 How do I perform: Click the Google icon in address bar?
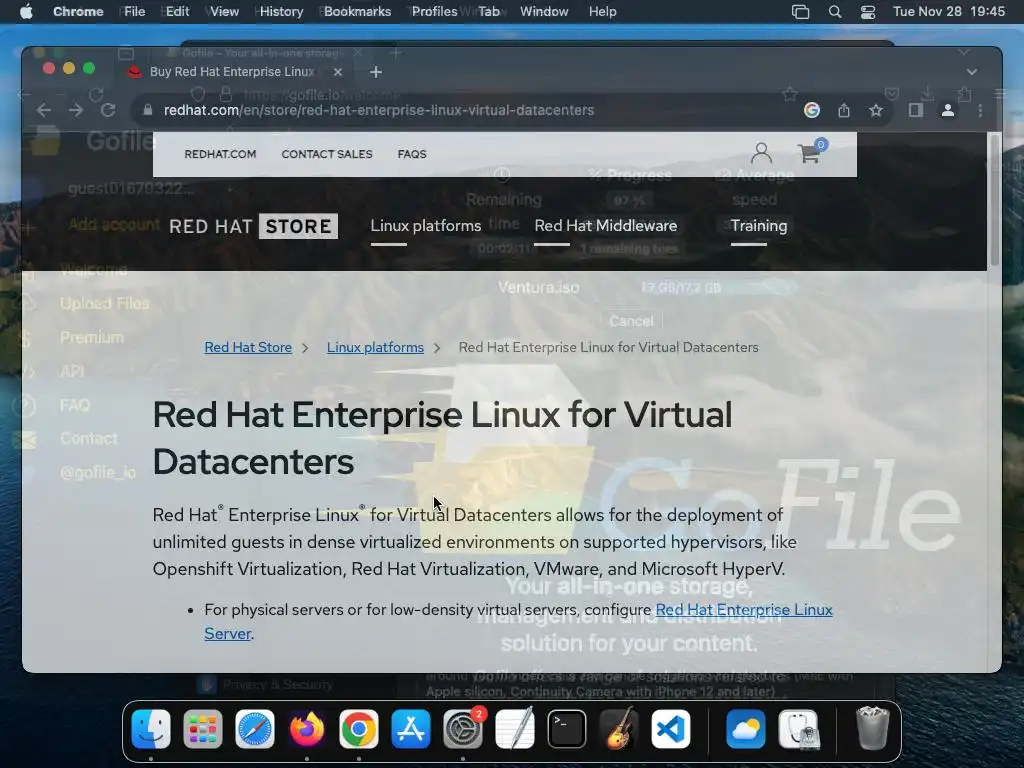812,110
